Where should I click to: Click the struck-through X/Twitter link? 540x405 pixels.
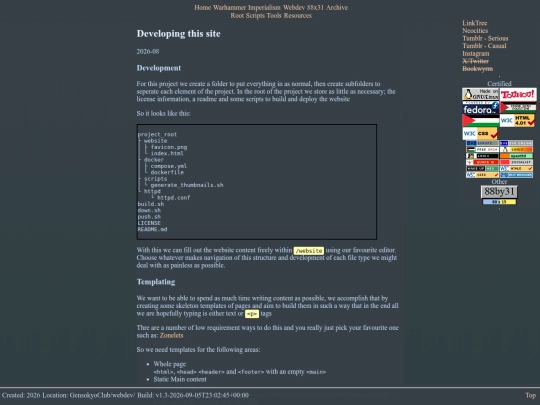pos(475,61)
